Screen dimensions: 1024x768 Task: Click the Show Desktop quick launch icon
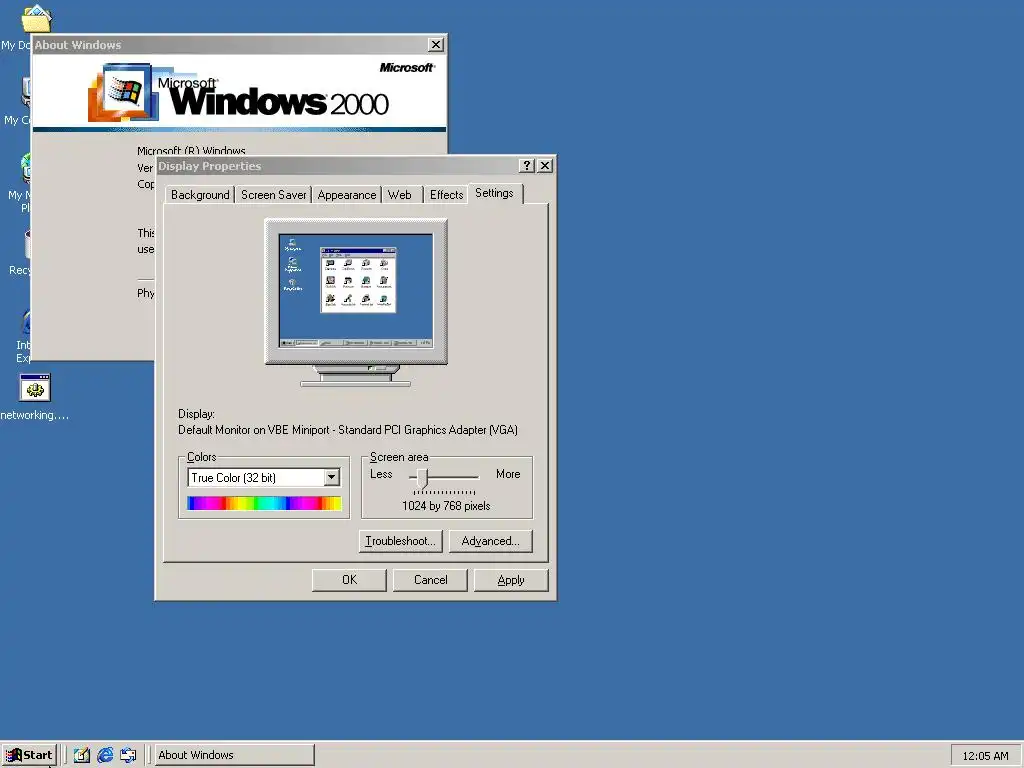(x=82, y=755)
